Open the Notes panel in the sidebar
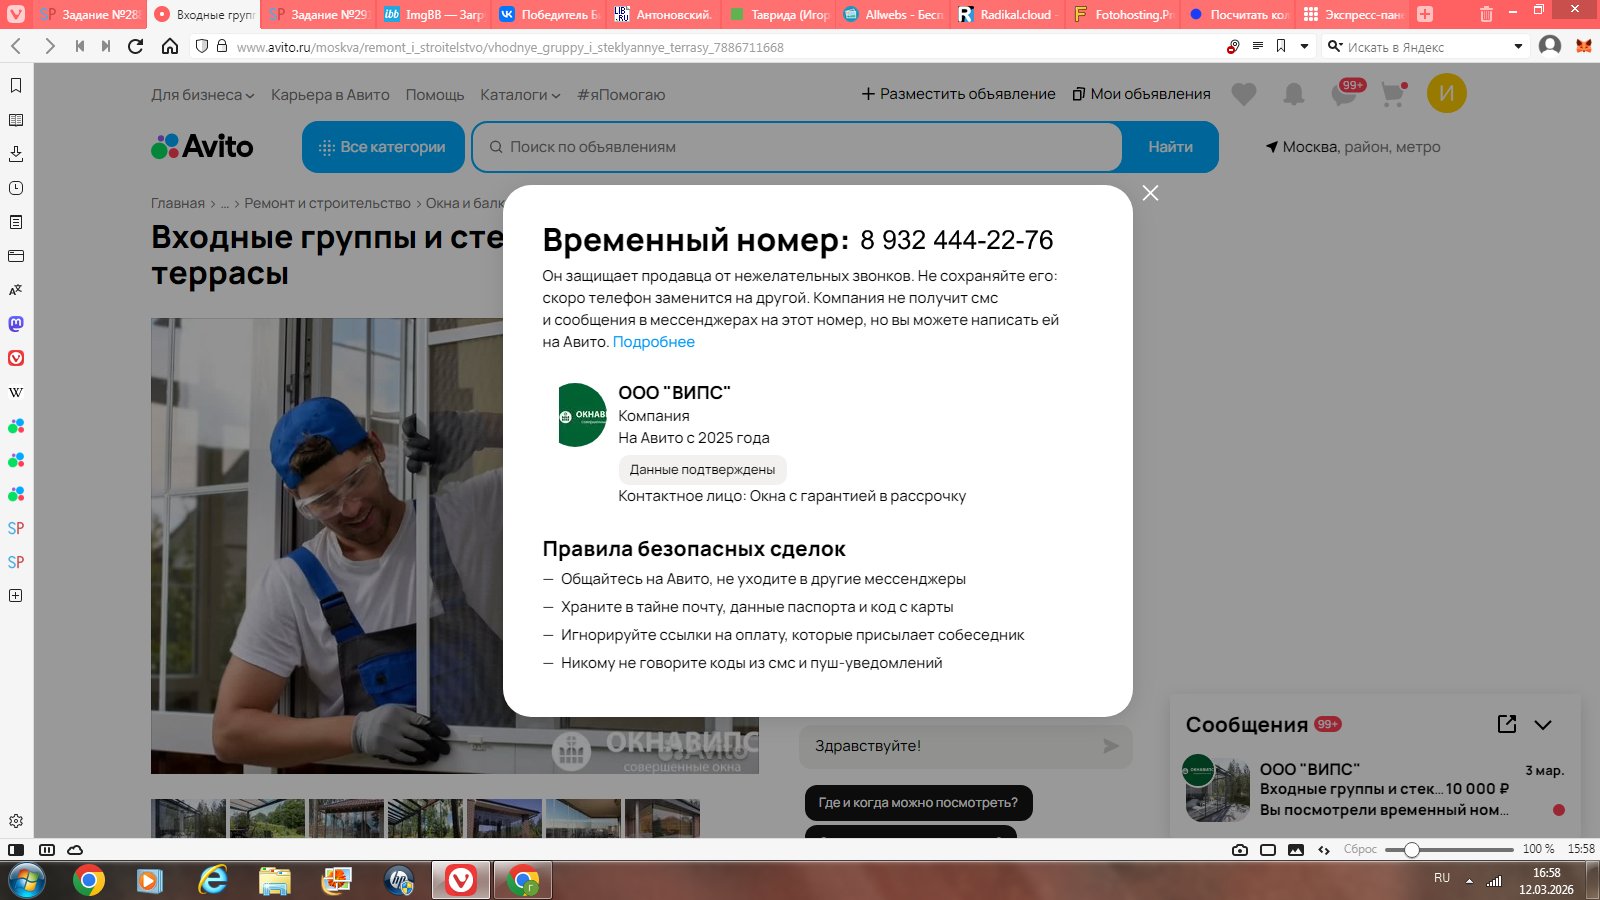Viewport: 1600px width, 900px height. click(x=16, y=222)
